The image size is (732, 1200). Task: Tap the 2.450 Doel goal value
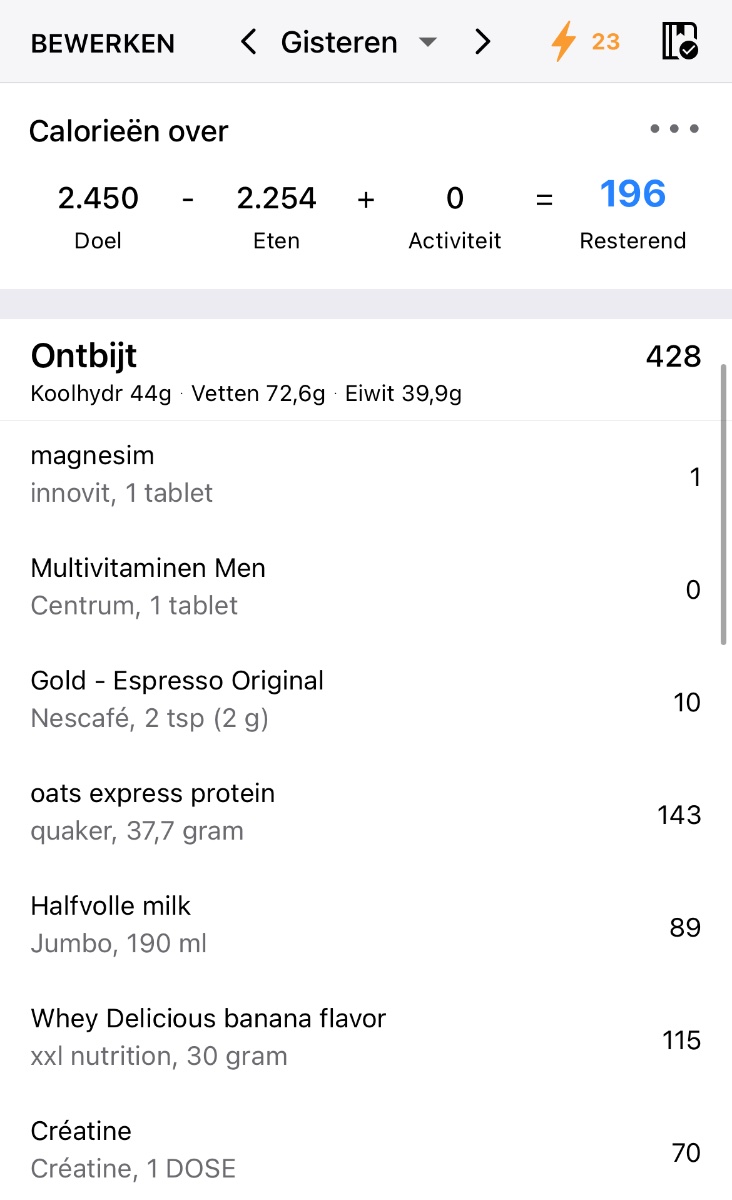pos(98,199)
